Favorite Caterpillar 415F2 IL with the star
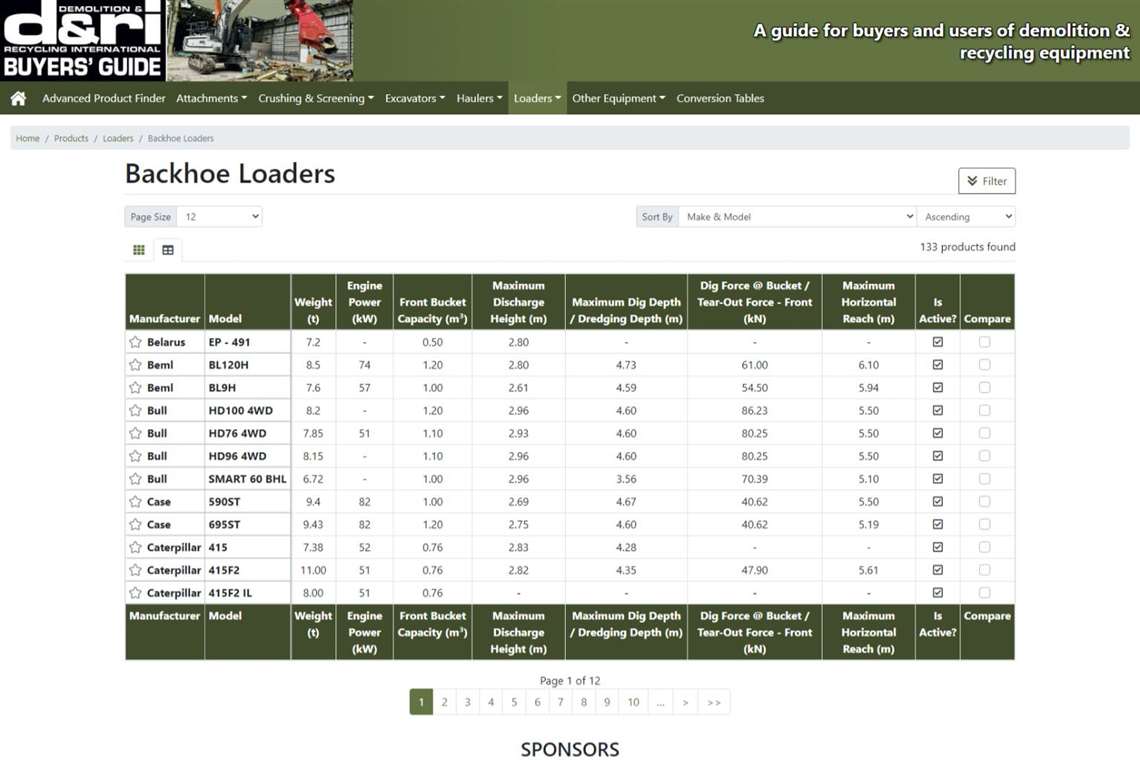 (135, 593)
